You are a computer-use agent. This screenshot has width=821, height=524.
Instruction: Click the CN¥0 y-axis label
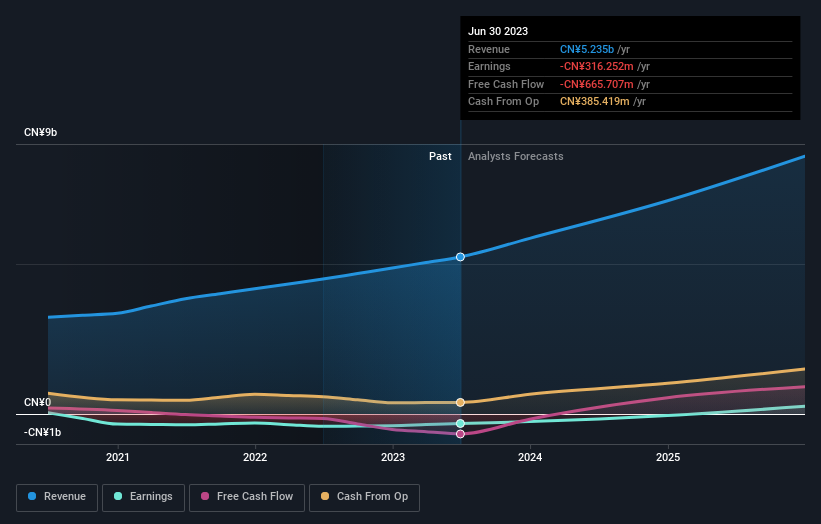pos(37,402)
